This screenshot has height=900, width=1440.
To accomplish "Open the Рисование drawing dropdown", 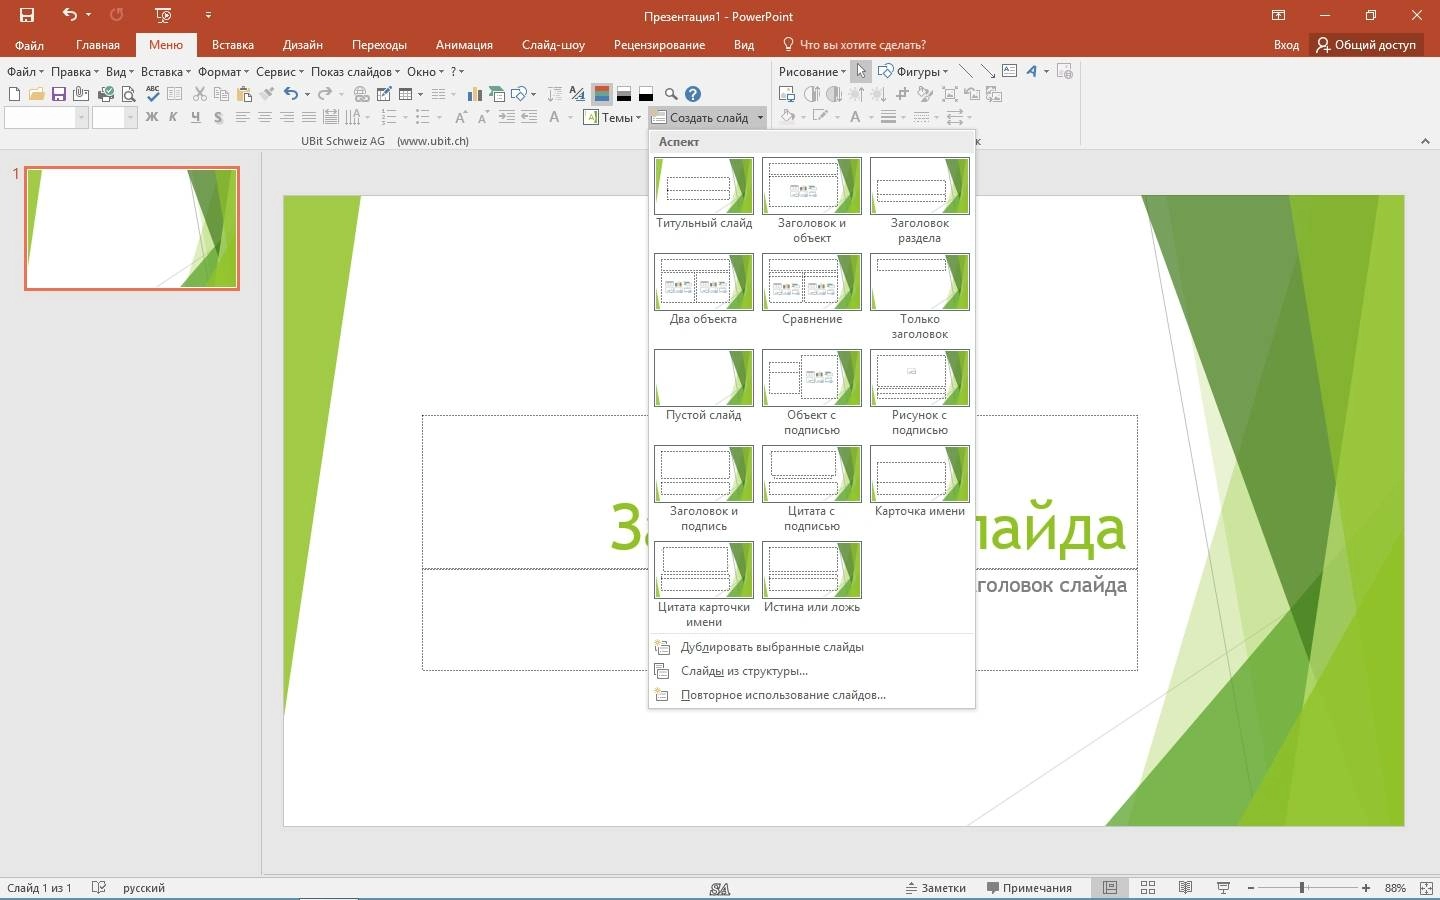I will tap(812, 71).
